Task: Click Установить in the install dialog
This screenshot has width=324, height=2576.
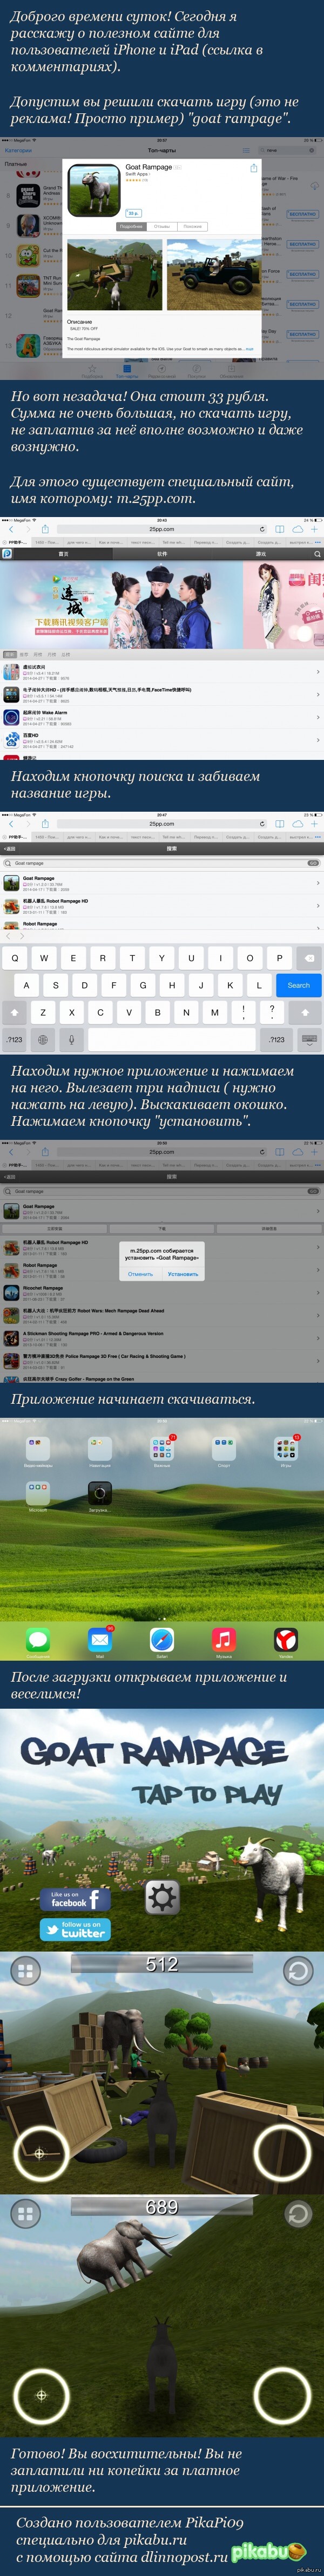Action: (x=183, y=1274)
